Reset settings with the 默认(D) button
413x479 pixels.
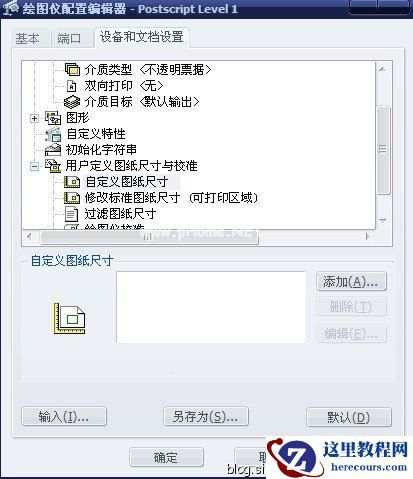tap(348, 417)
